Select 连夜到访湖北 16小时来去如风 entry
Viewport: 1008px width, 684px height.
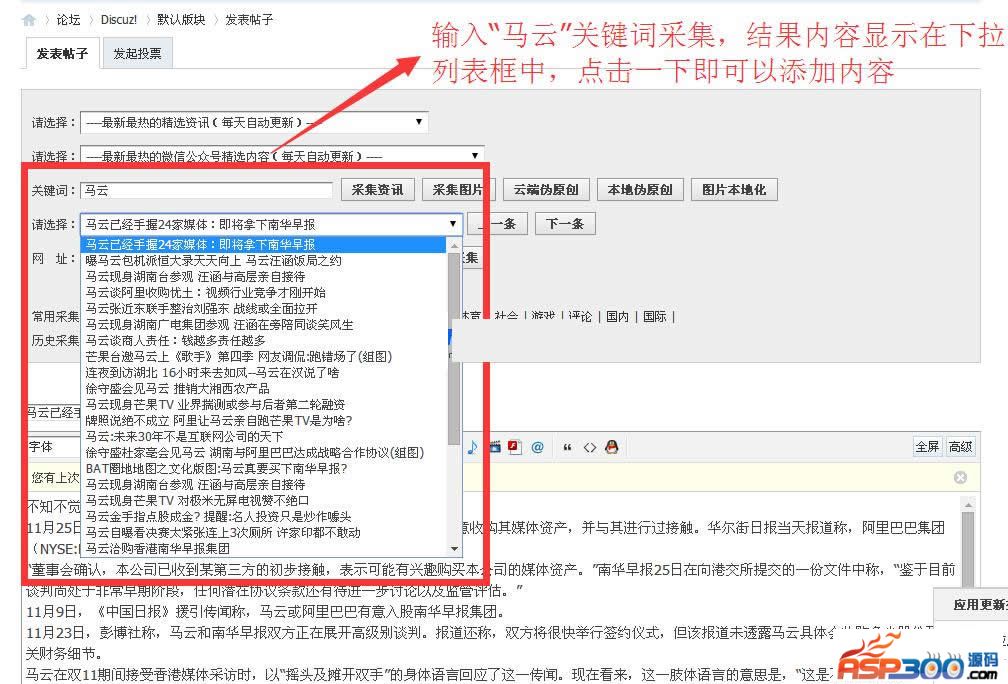click(x=264, y=372)
